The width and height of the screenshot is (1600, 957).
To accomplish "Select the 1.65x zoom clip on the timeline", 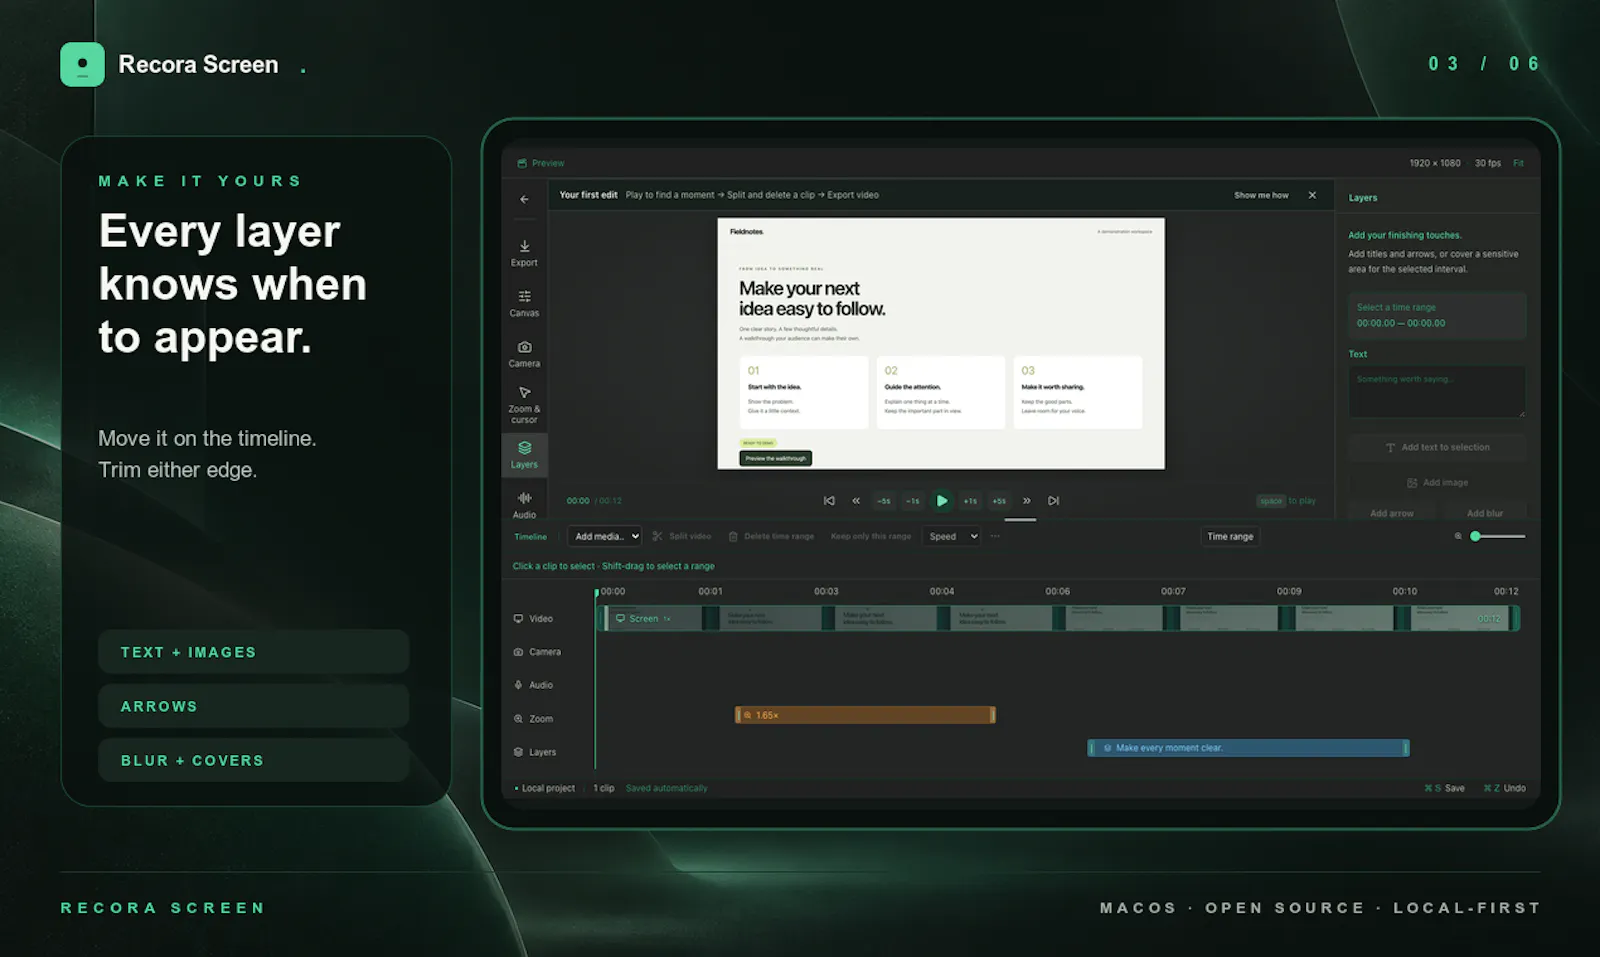I will tap(865, 715).
